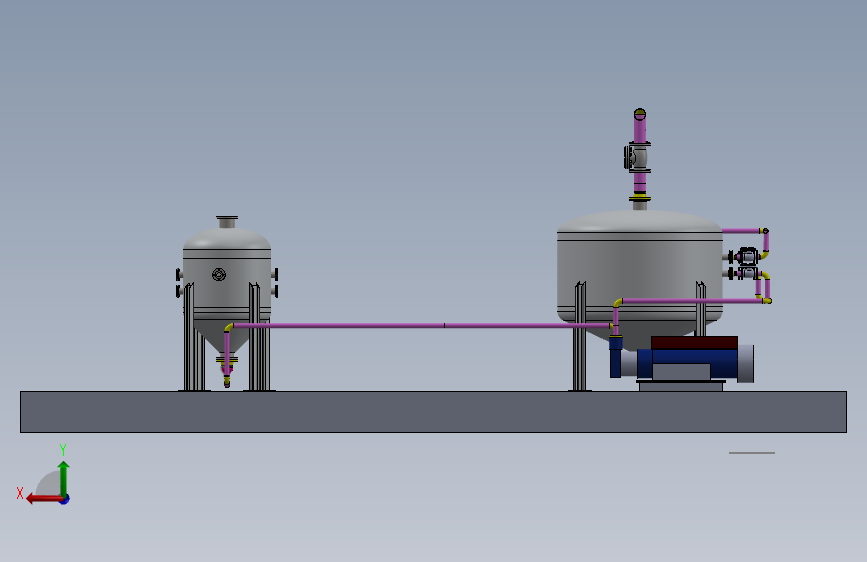The height and width of the screenshot is (562, 867).
Task: Select the valve on the vertical top pipe
Action: click(637, 157)
